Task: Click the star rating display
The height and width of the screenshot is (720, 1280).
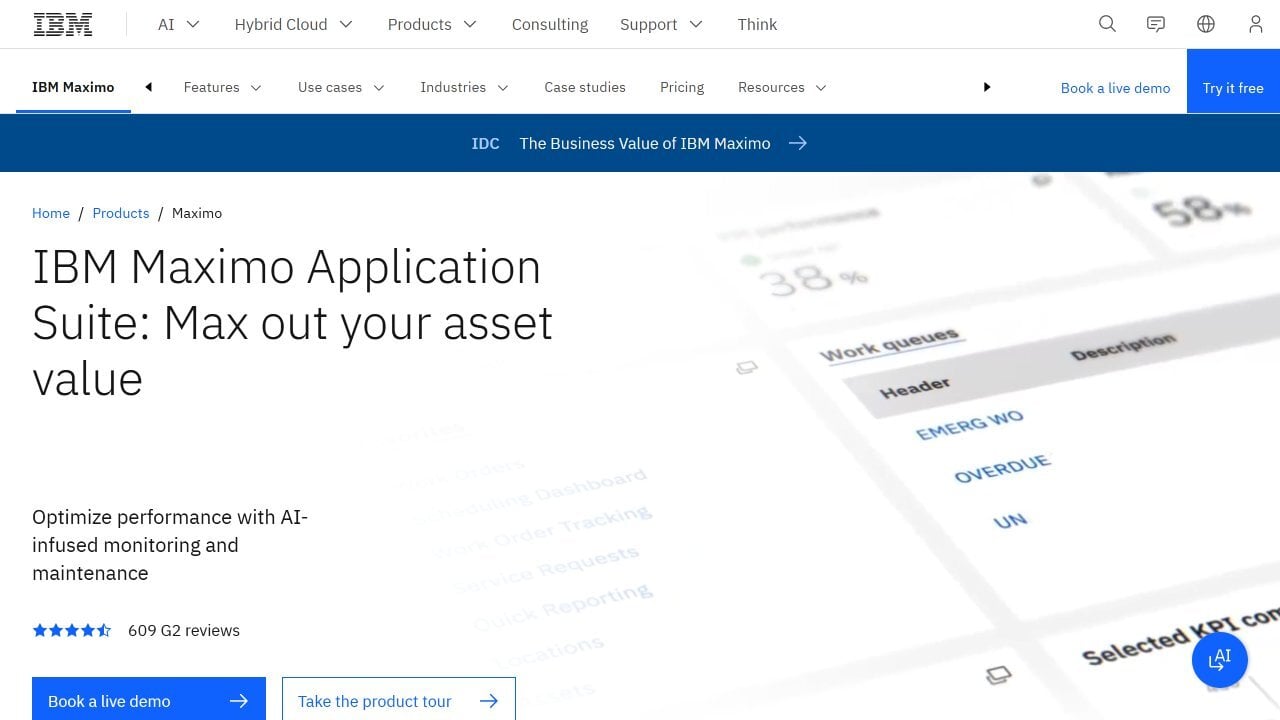Action: click(71, 630)
